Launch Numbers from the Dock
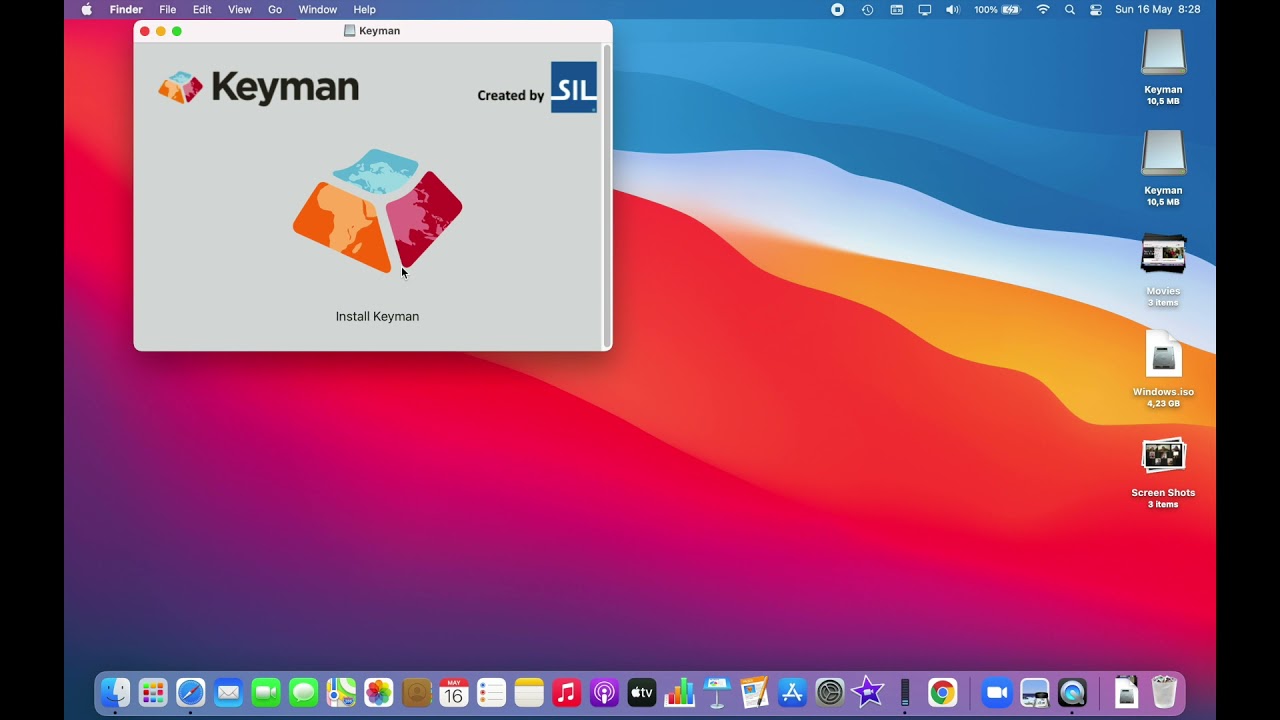Viewport: 1280px width, 720px height. [x=679, y=692]
